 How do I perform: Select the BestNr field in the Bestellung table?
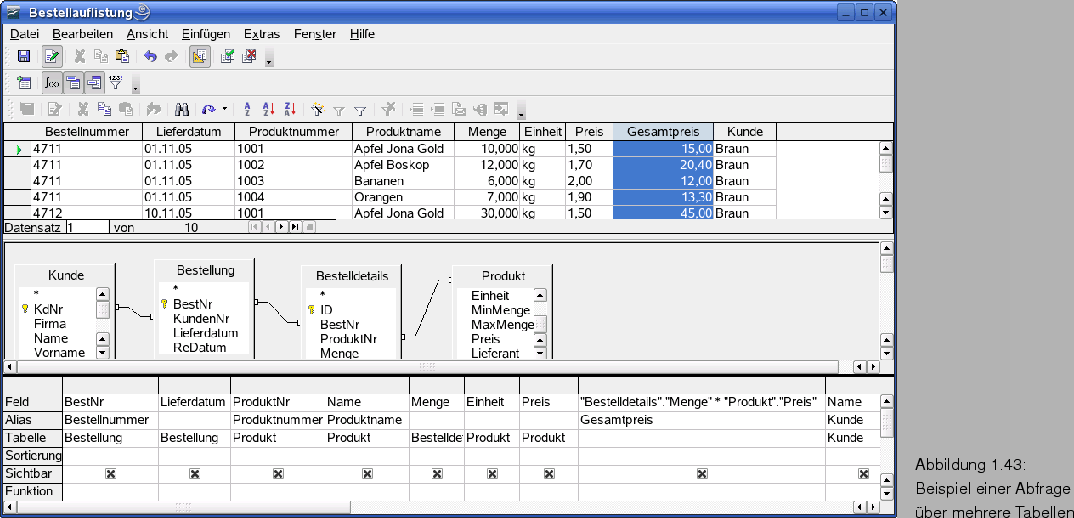coord(192,304)
